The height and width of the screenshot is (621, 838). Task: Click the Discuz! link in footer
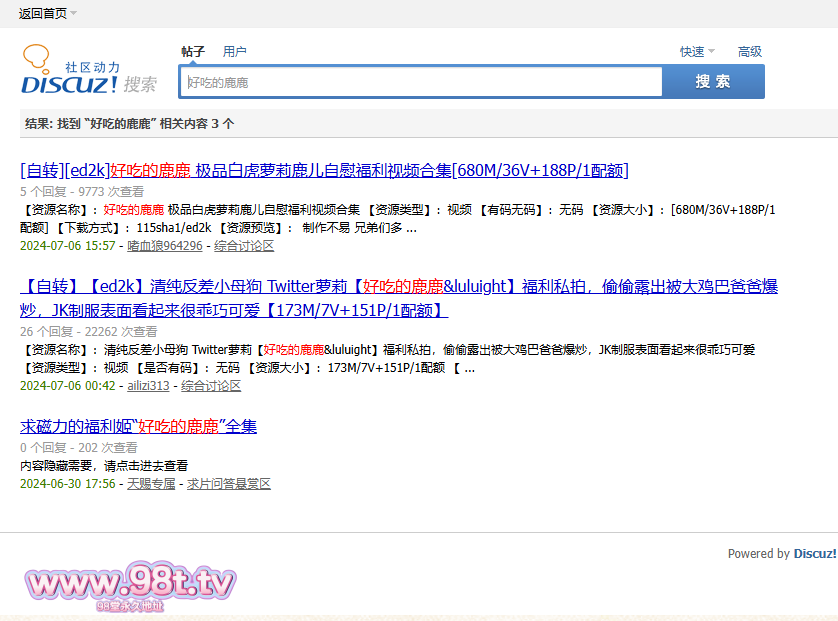pos(815,554)
